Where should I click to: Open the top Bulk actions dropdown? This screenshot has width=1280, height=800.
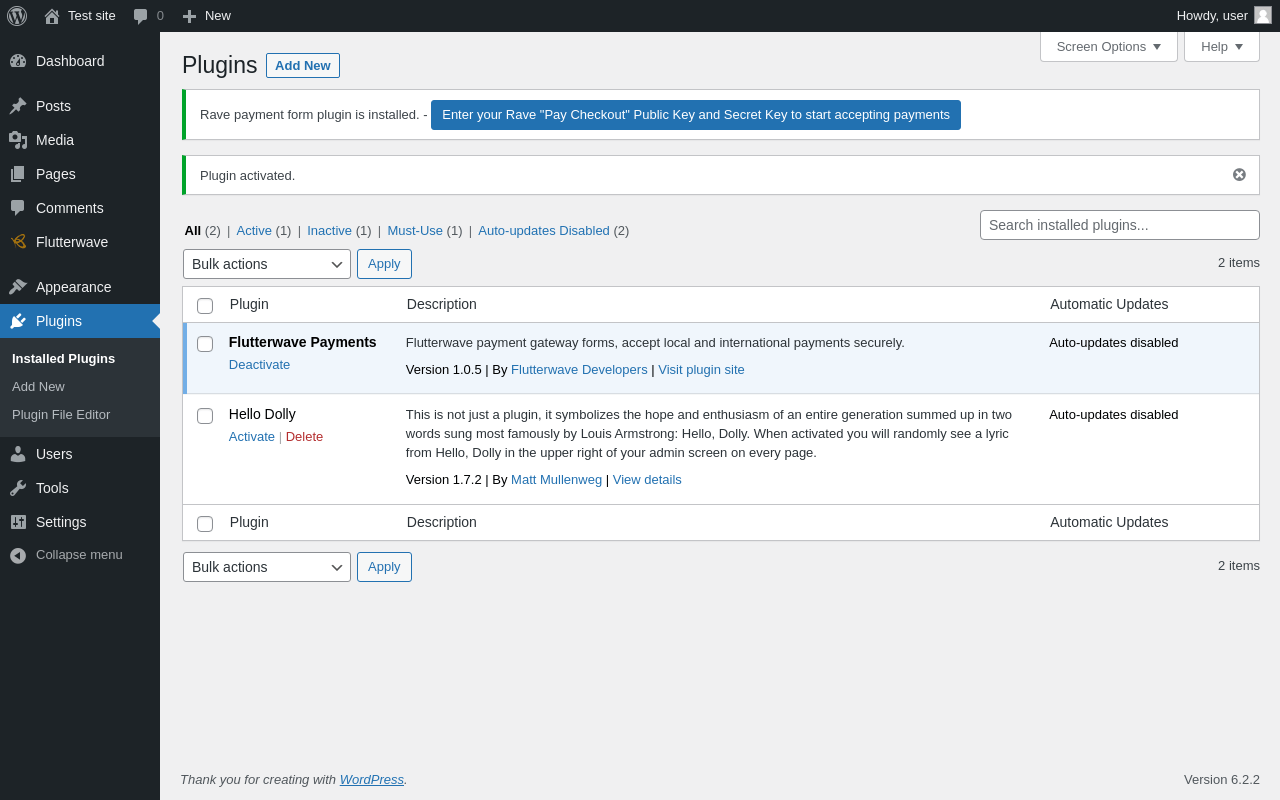point(266,264)
